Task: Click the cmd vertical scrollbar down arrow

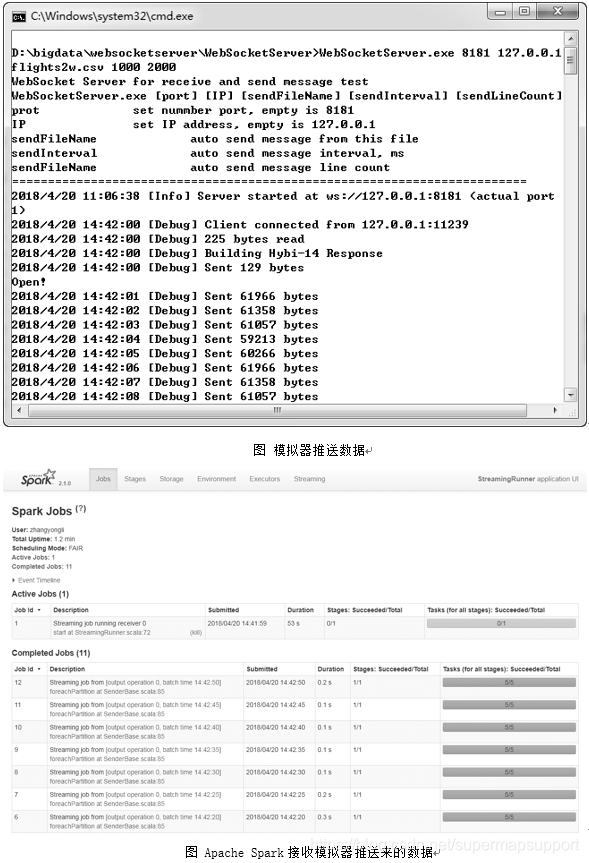Action: click(x=571, y=395)
